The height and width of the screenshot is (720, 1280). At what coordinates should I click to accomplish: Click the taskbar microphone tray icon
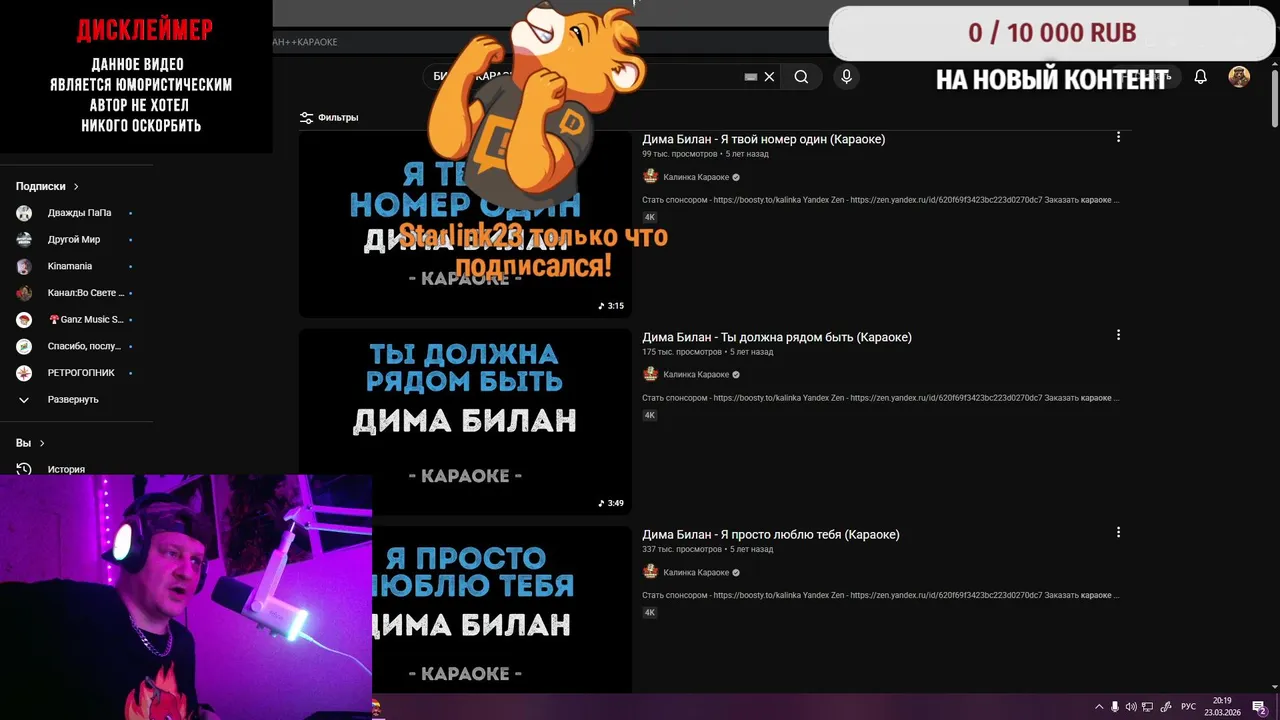click(x=1115, y=706)
